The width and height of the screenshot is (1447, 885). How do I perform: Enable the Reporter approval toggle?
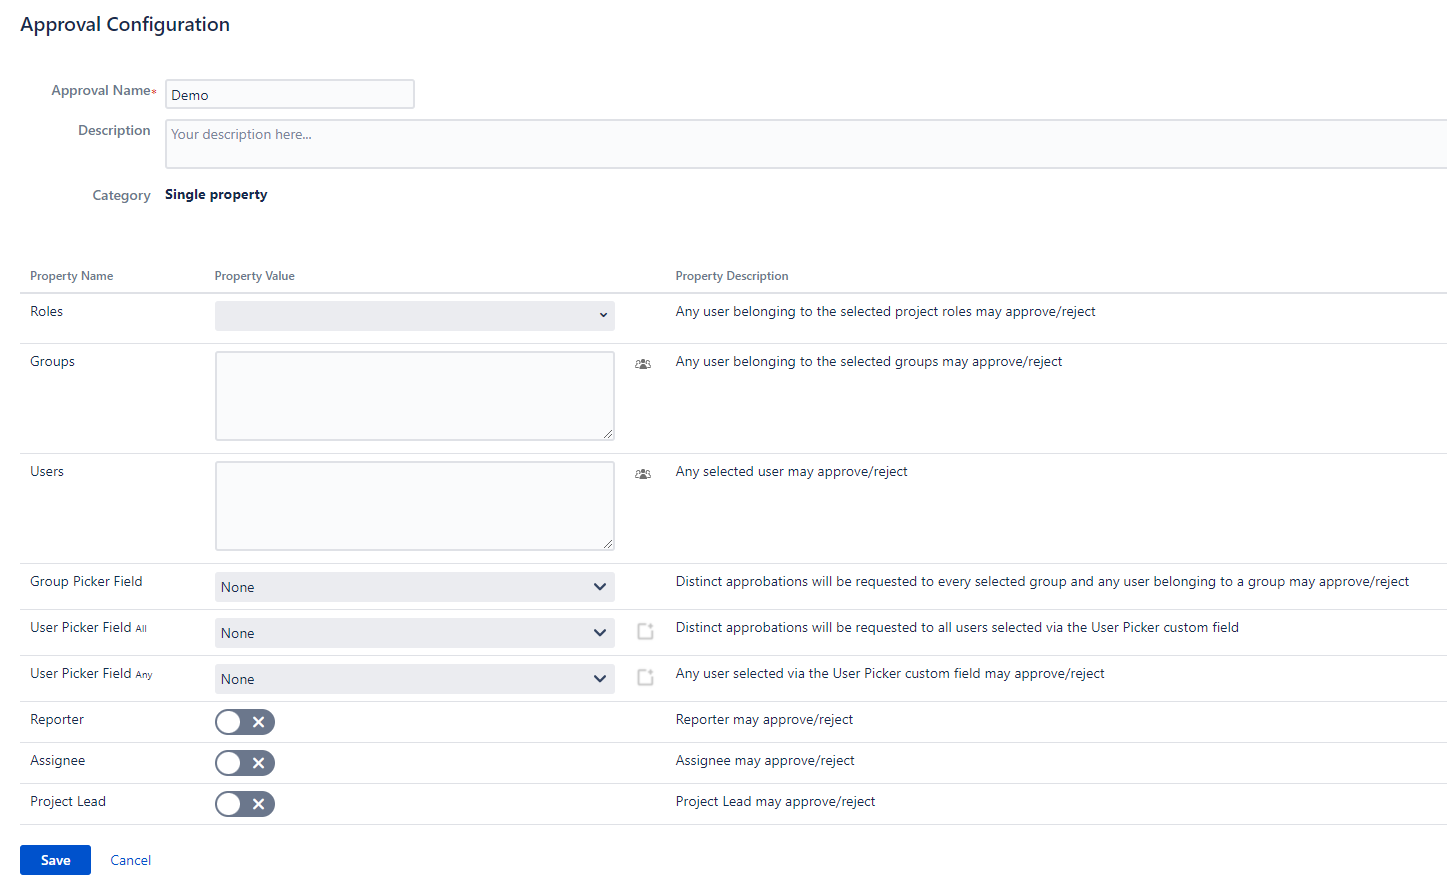coord(244,722)
